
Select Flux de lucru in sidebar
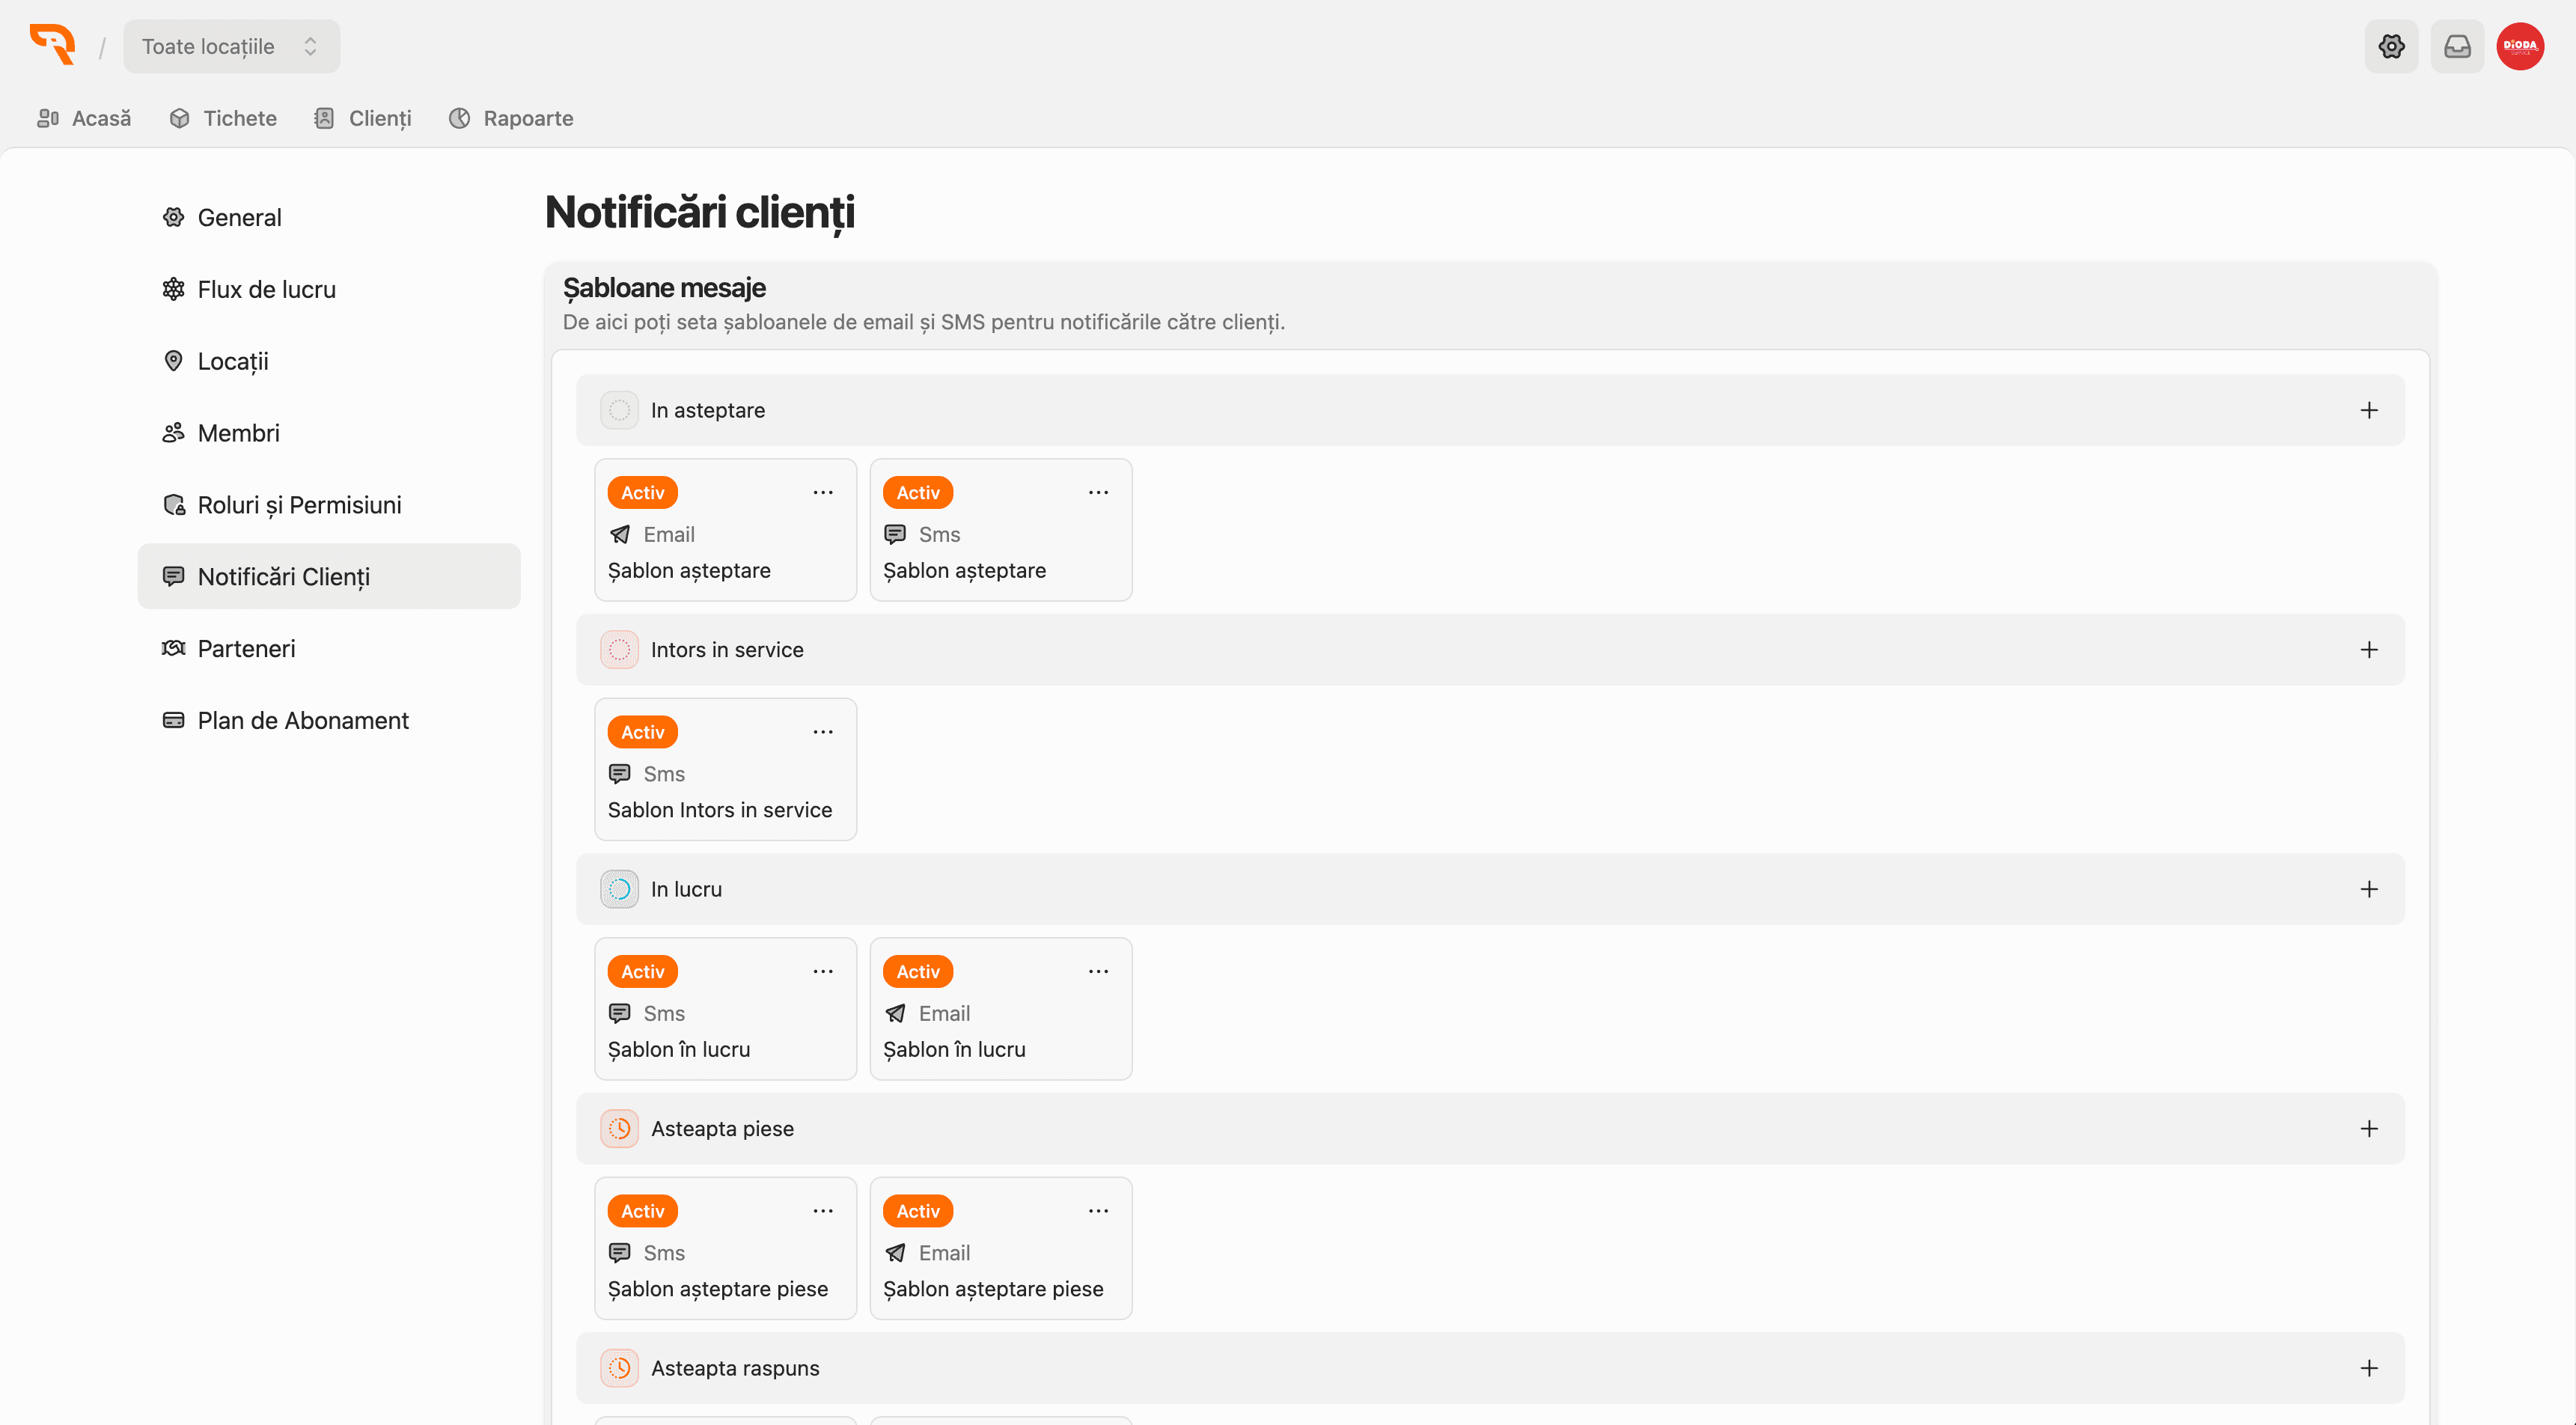point(266,289)
